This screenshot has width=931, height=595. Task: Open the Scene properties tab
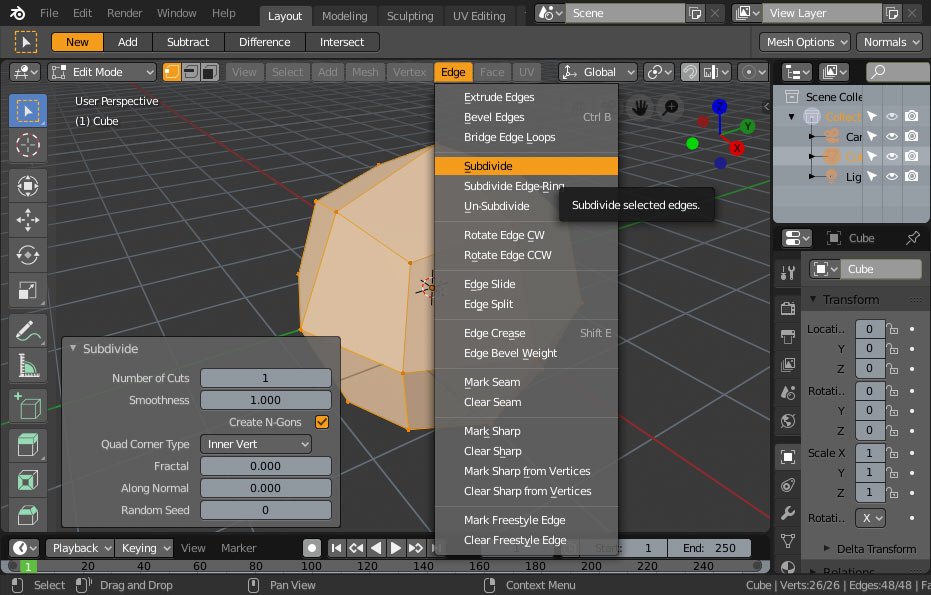click(x=788, y=393)
